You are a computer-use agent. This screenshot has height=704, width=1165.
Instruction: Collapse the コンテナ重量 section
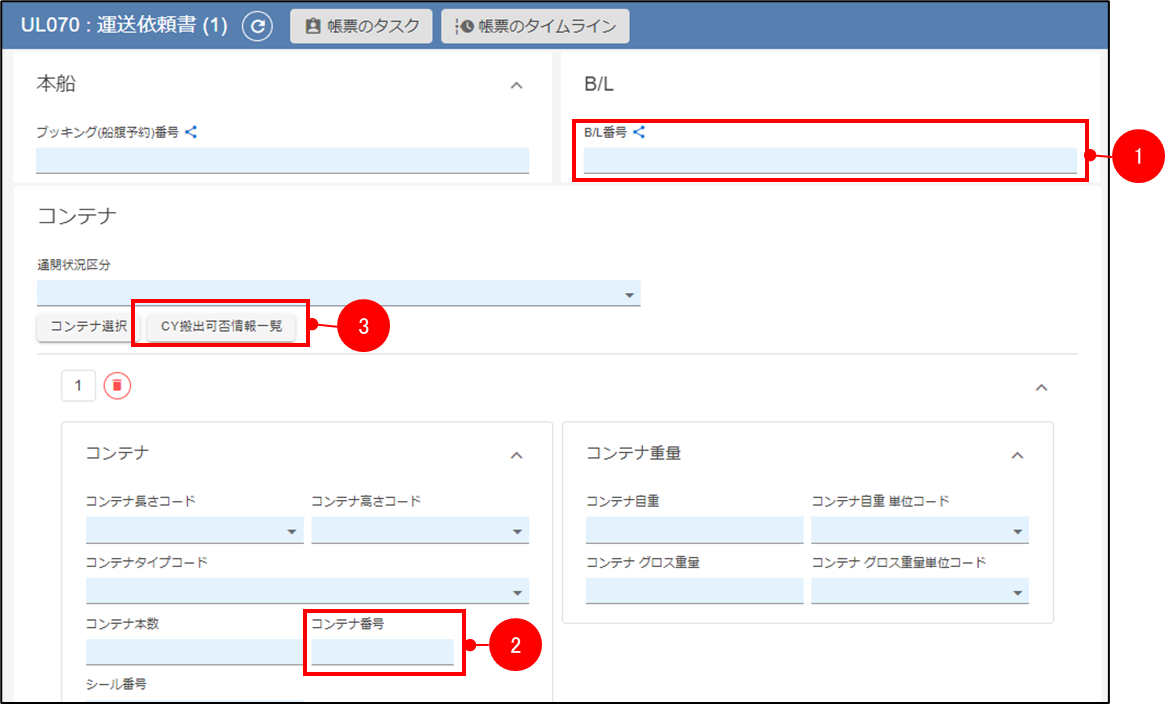(1017, 455)
